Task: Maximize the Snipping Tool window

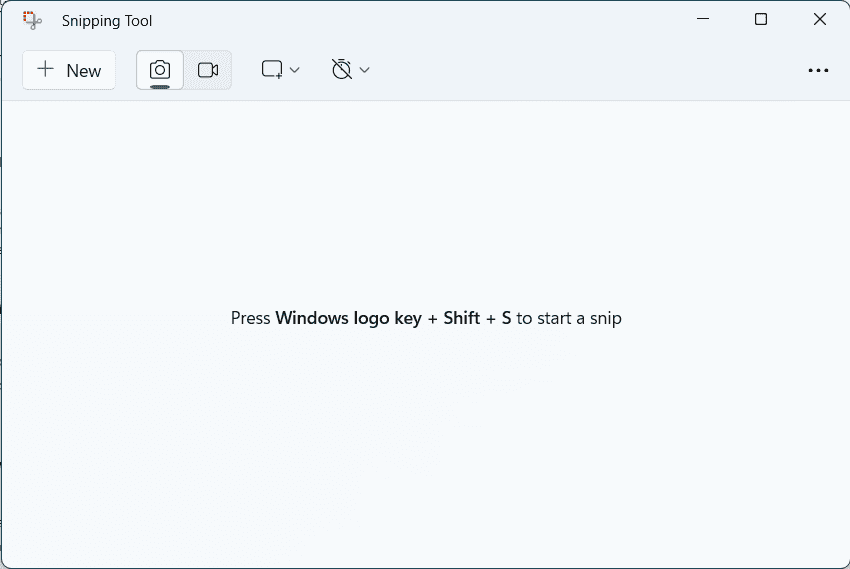Action: (761, 20)
